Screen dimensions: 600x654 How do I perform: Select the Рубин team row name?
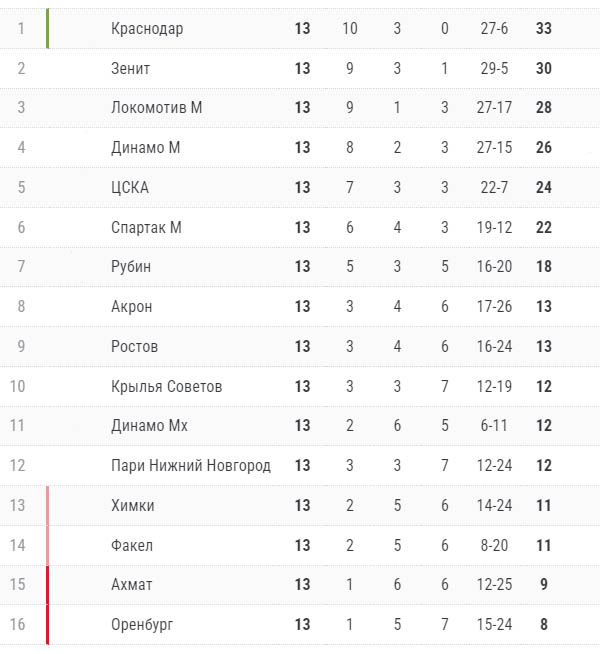(x=131, y=267)
